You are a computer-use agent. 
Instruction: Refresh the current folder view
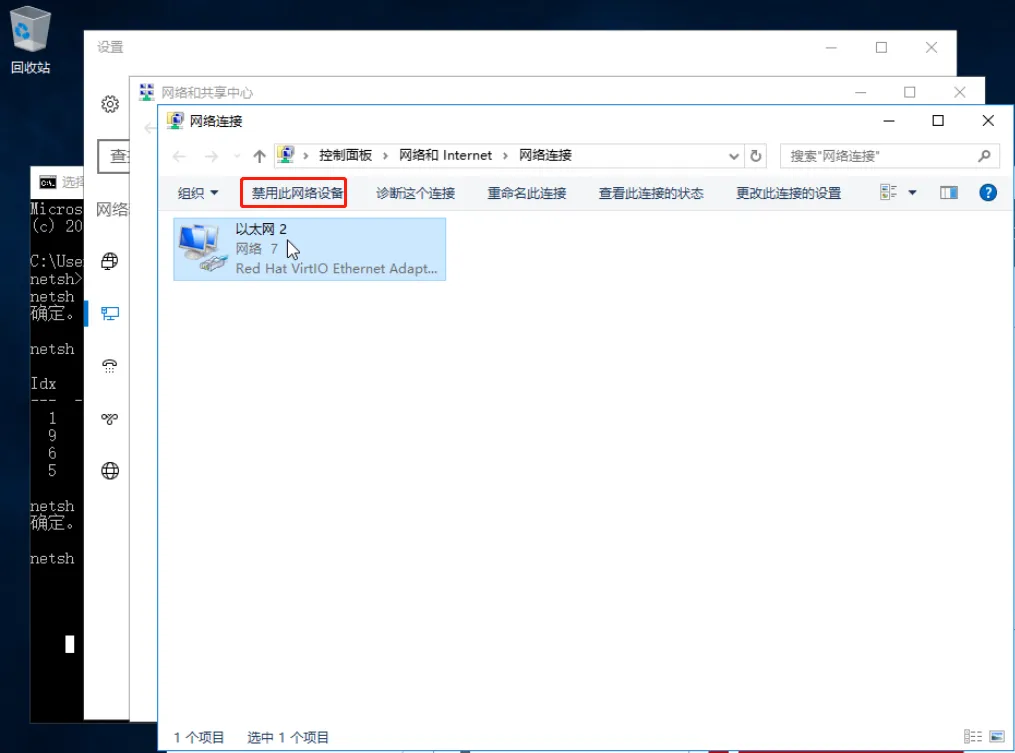(x=757, y=155)
